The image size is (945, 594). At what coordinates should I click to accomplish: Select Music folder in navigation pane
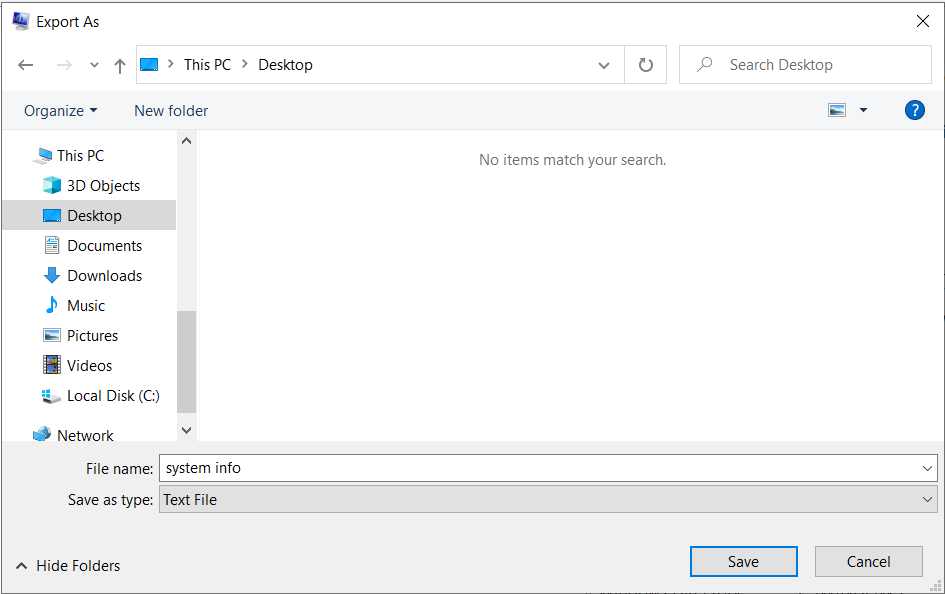point(85,306)
